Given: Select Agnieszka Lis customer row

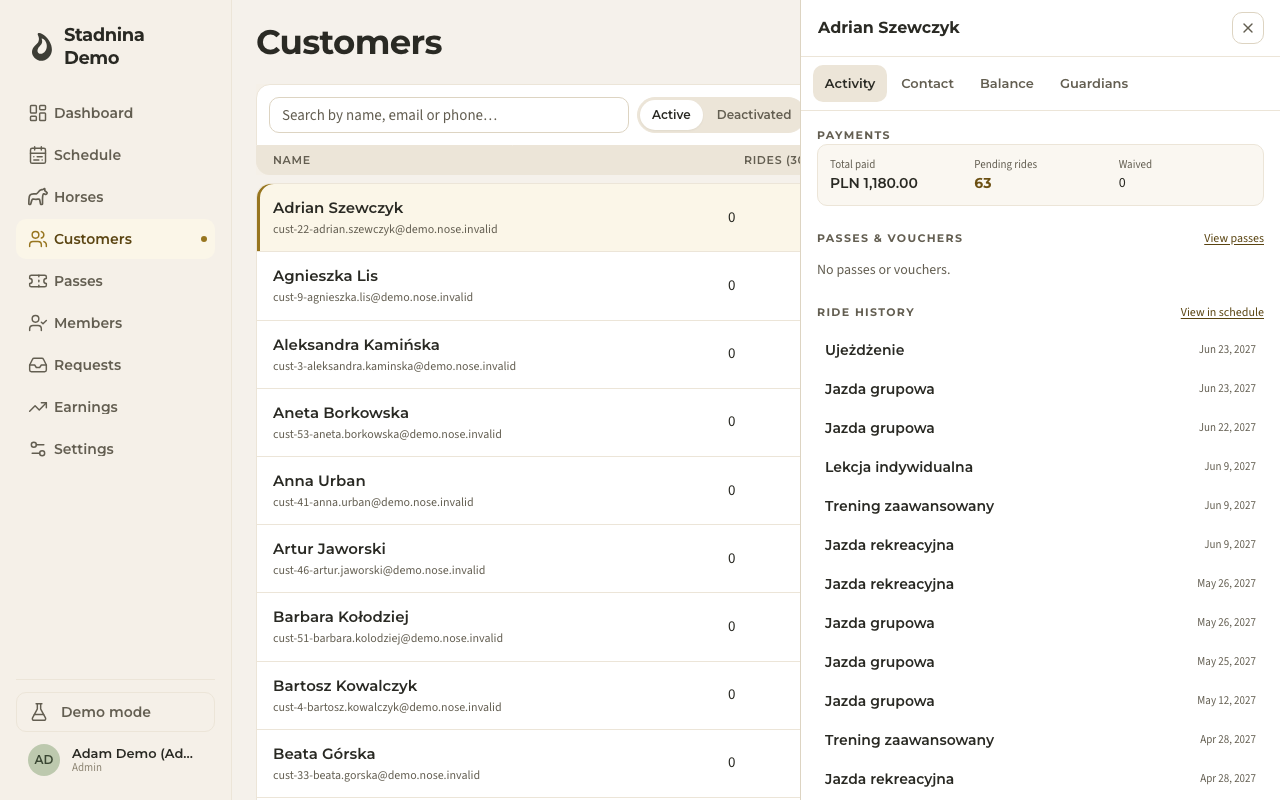Looking at the screenshot, I should click(x=529, y=286).
